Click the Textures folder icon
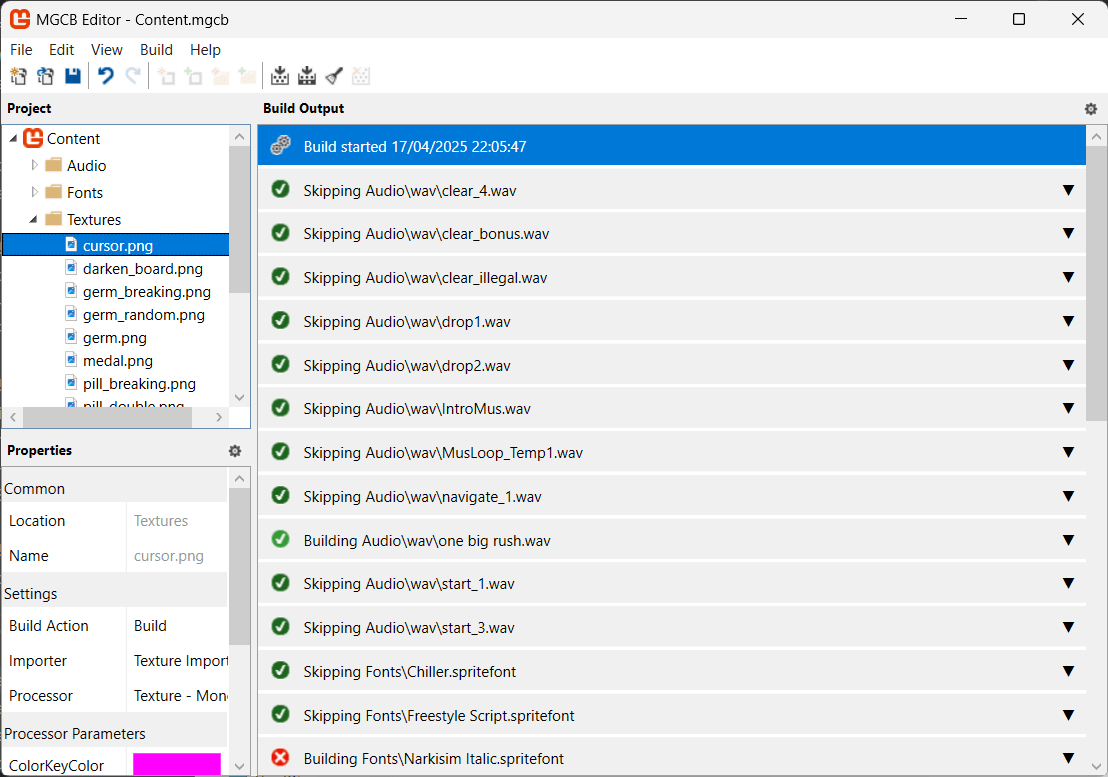 pyautogui.click(x=54, y=219)
